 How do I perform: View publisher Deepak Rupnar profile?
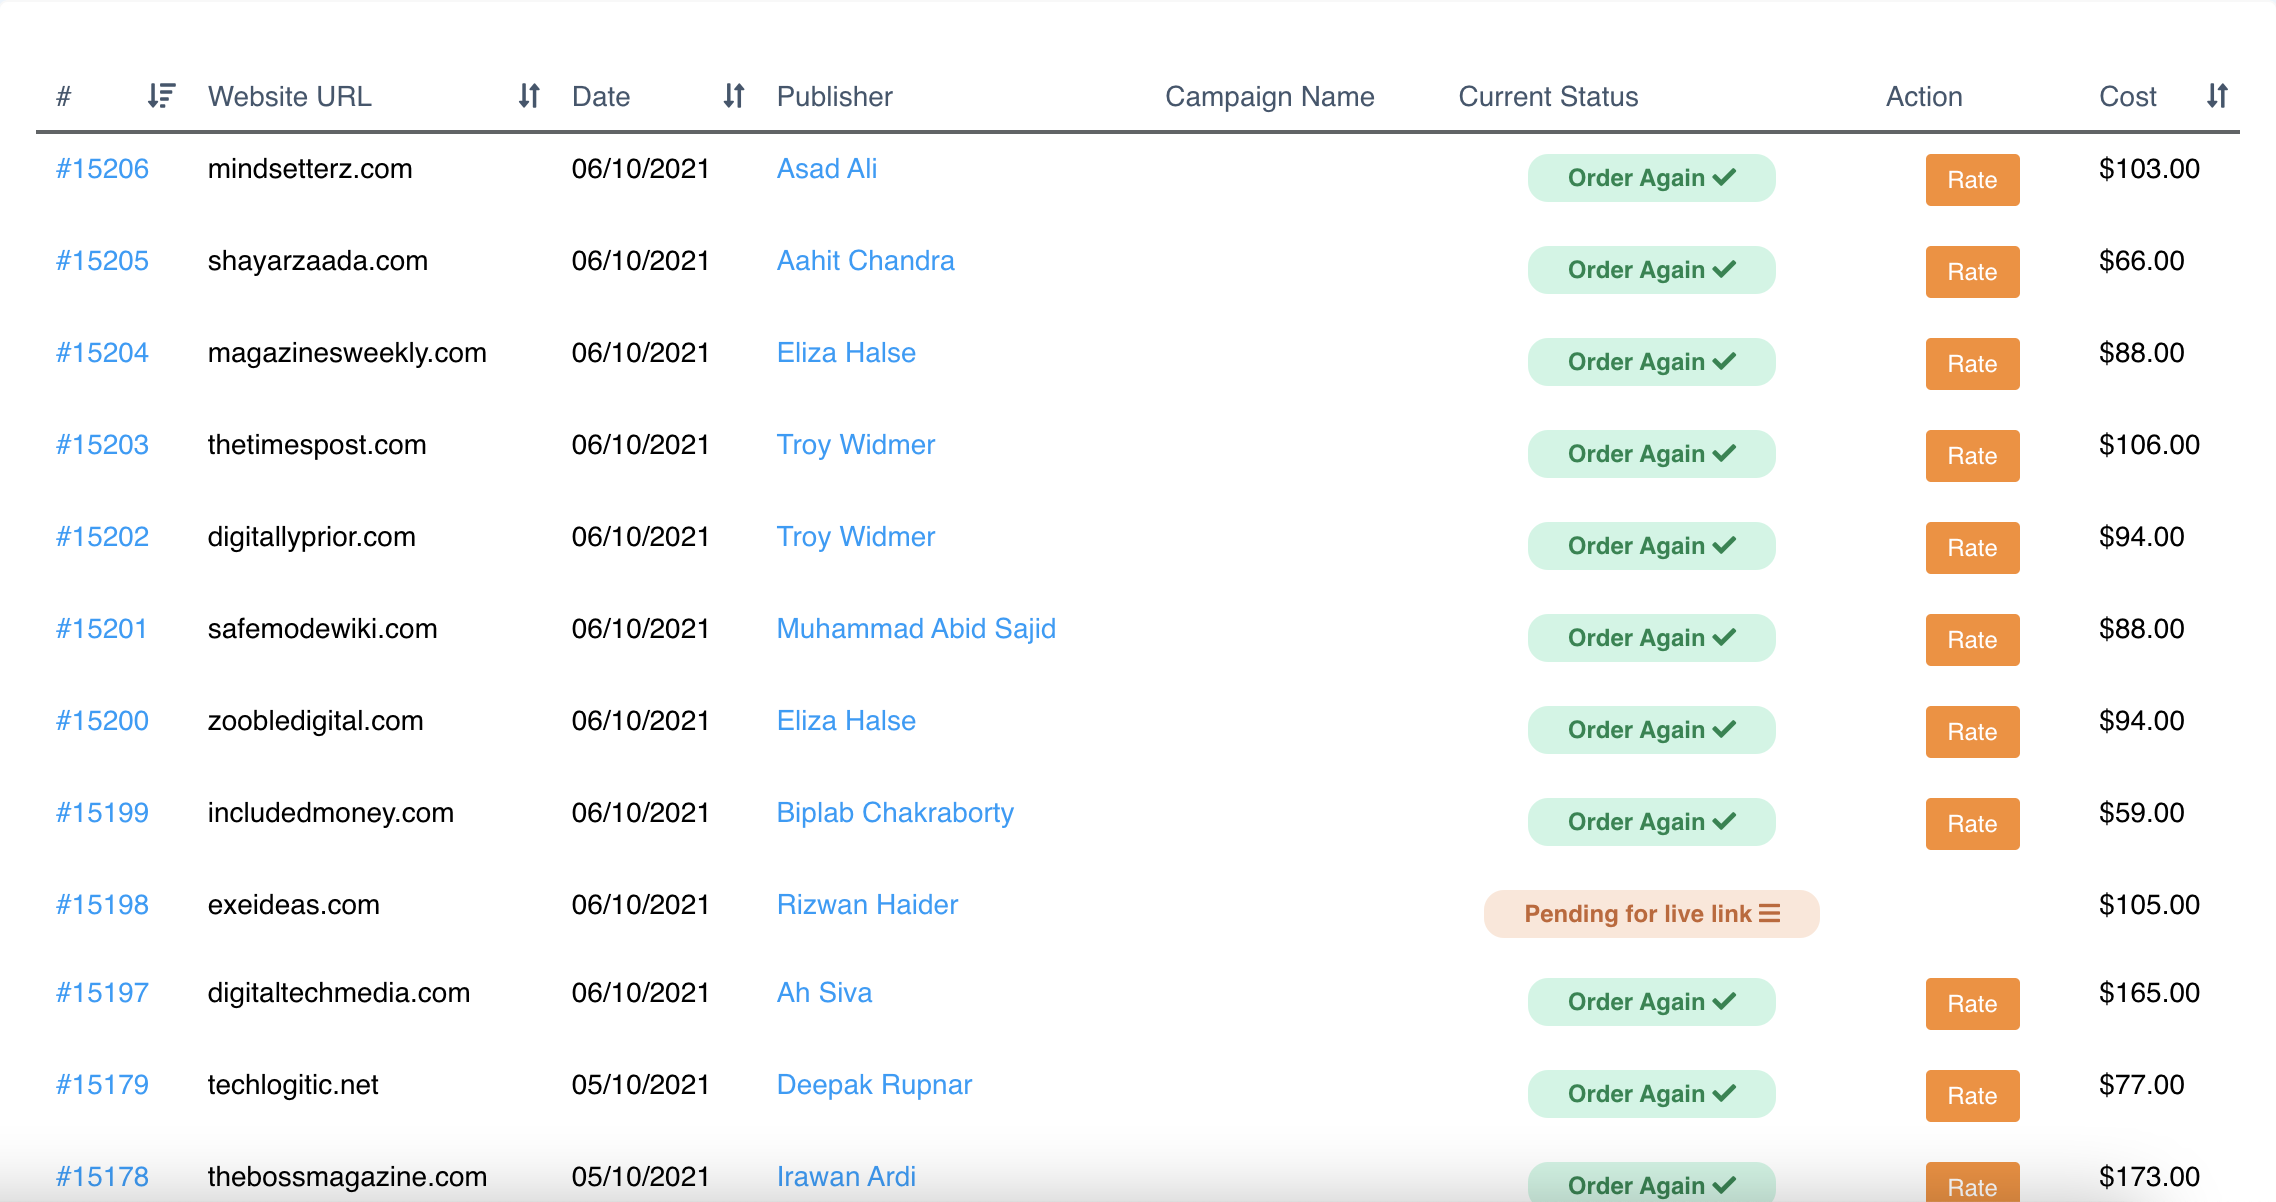click(x=874, y=1084)
